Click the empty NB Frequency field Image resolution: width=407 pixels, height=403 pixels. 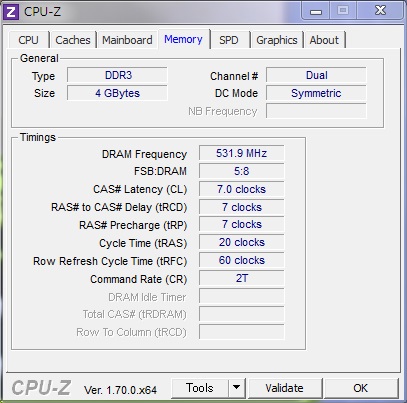(316, 111)
